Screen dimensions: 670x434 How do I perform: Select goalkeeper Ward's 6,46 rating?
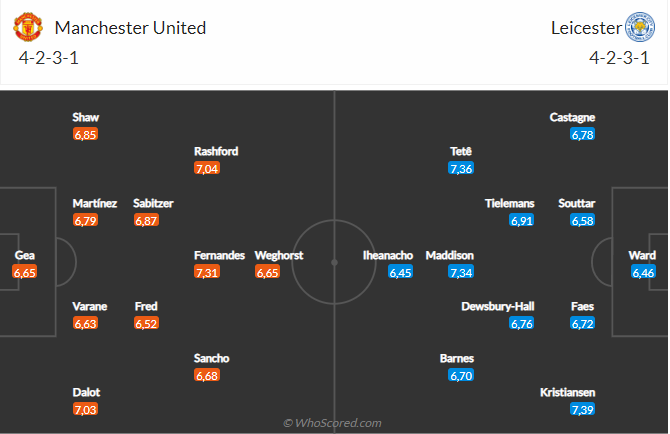pyautogui.click(x=644, y=272)
